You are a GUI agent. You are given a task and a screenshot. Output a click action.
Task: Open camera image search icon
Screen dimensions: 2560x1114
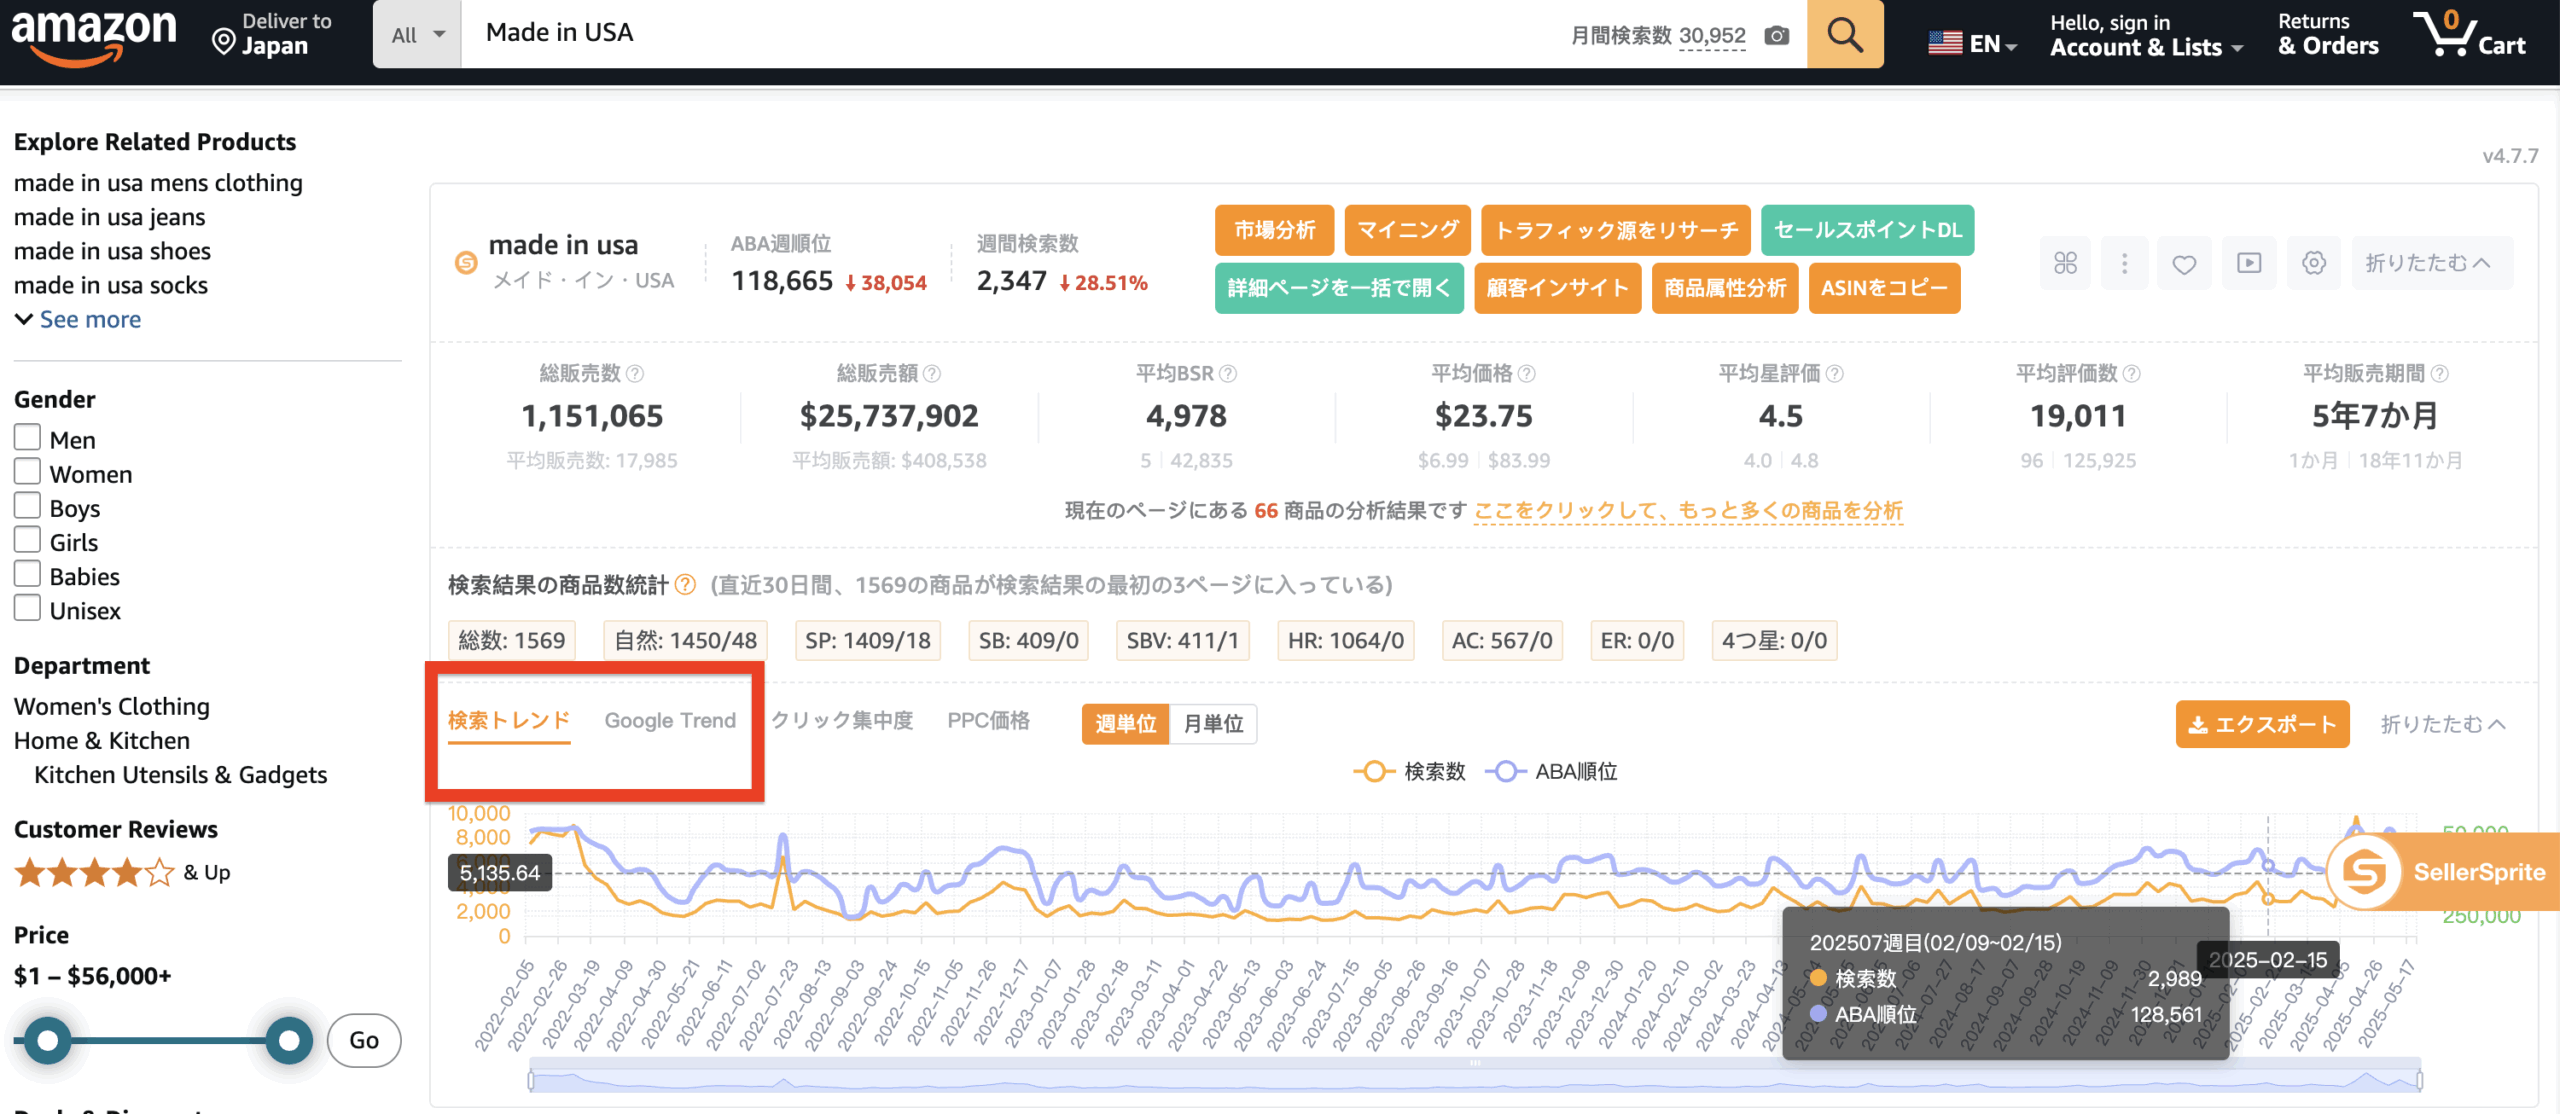pos(1776,36)
